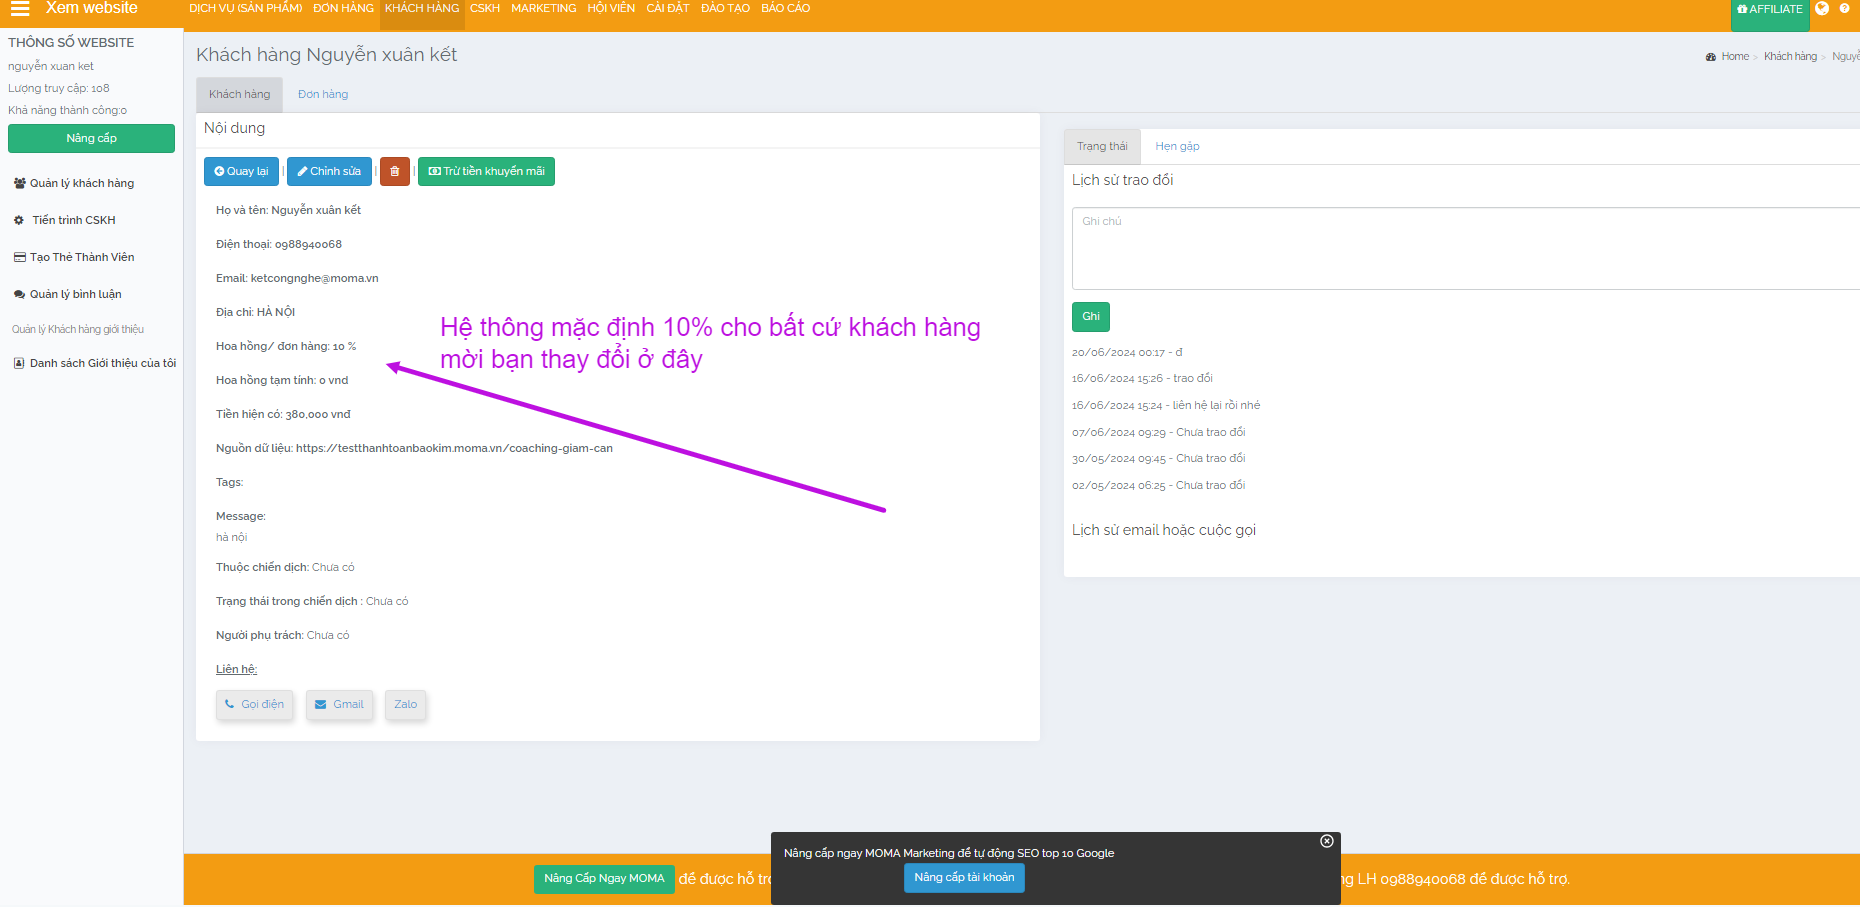This screenshot has width=1860, height=907.
Task: Click the Quay lại back button
Action: [242, 171]
